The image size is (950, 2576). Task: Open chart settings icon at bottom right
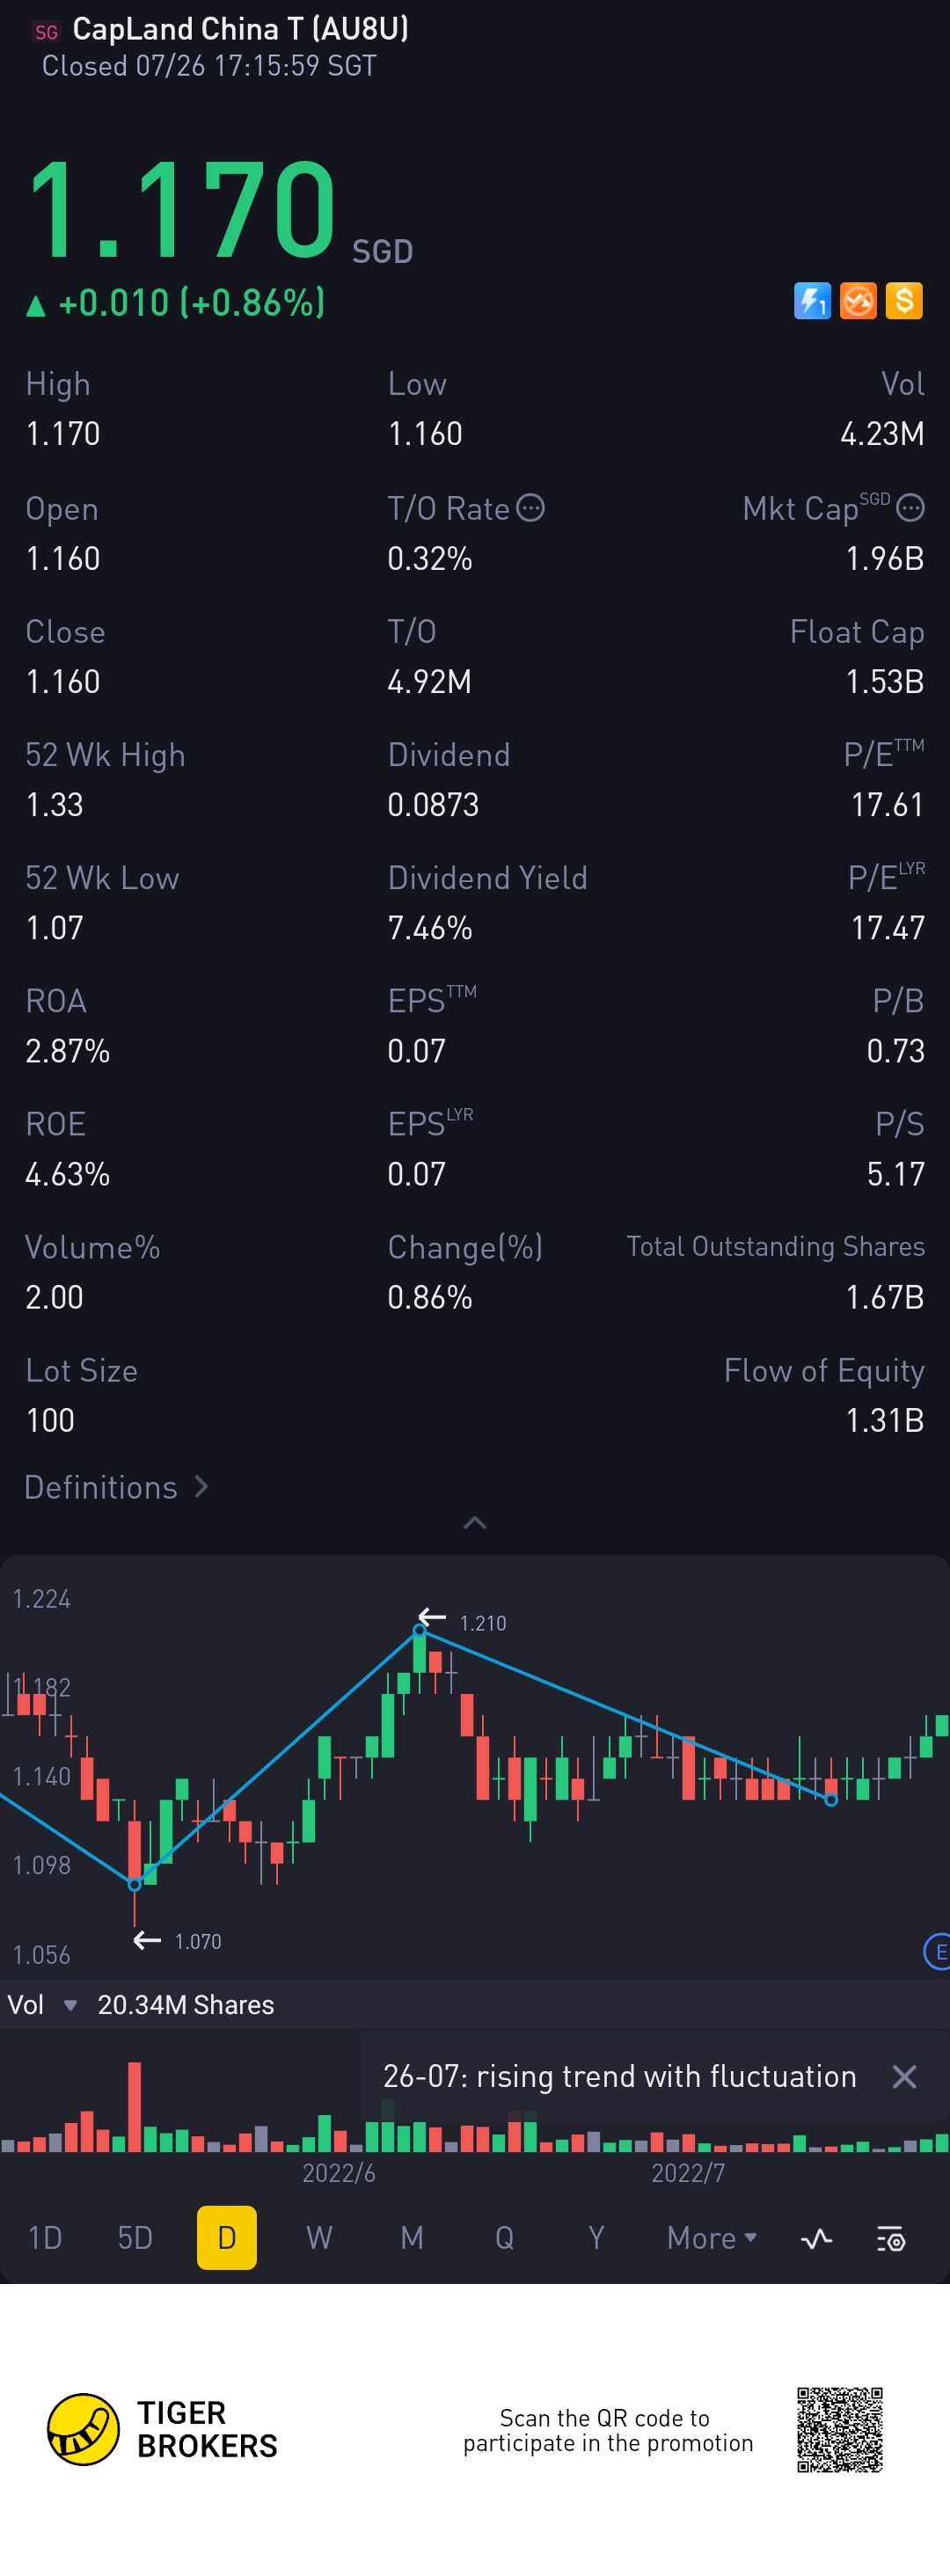[891, 2238]
